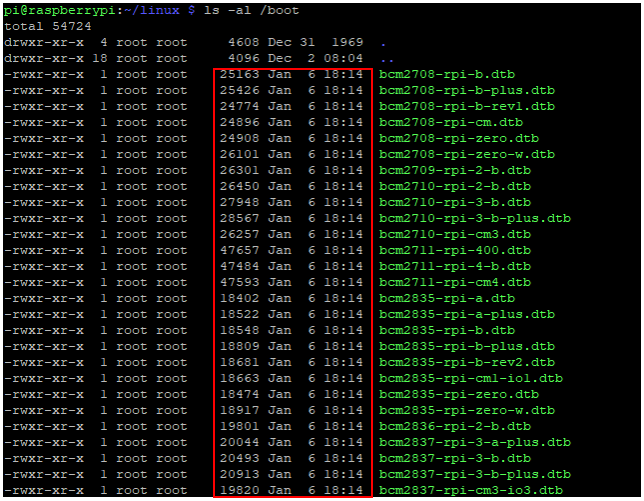Viewport: 644px width, 501px height.
Task: Click file size value 18681
Action: [239, 363]
